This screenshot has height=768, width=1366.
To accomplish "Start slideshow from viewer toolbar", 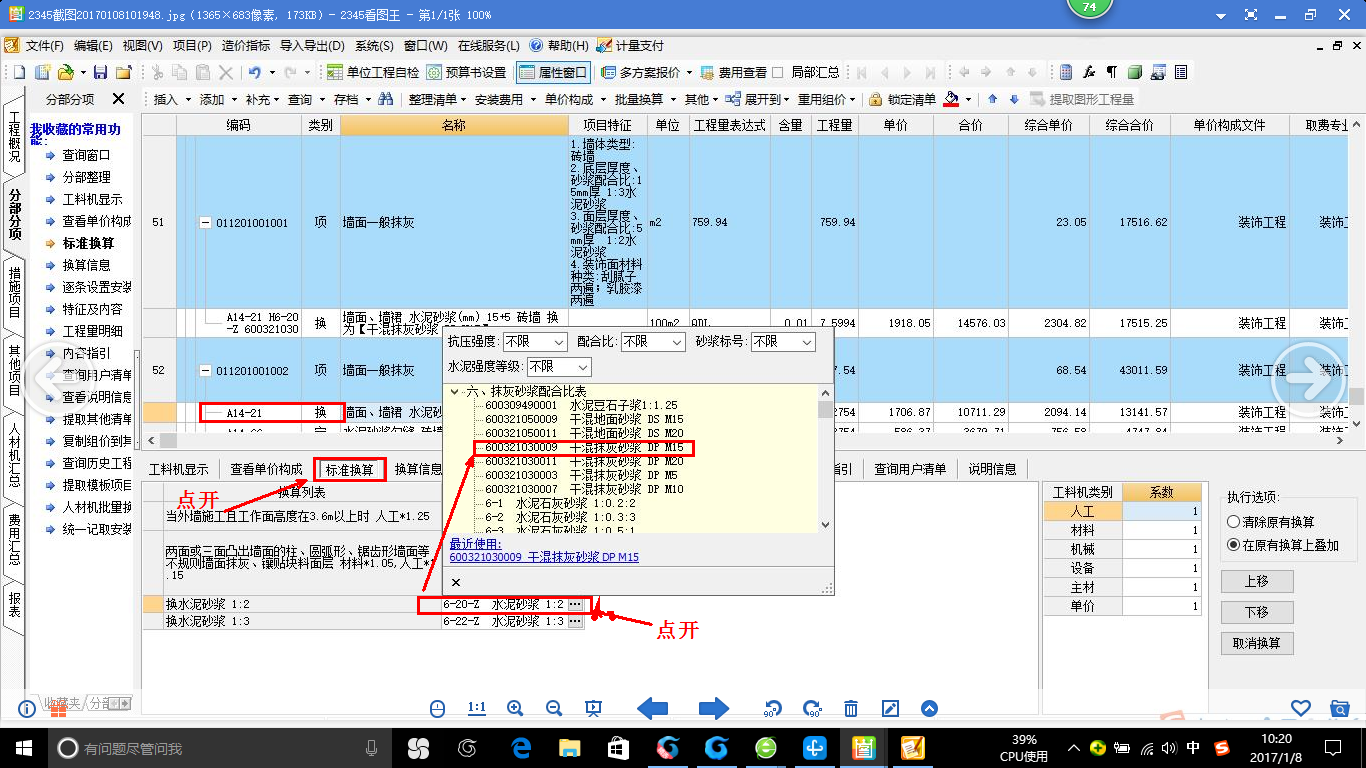I will pos(593,708).
